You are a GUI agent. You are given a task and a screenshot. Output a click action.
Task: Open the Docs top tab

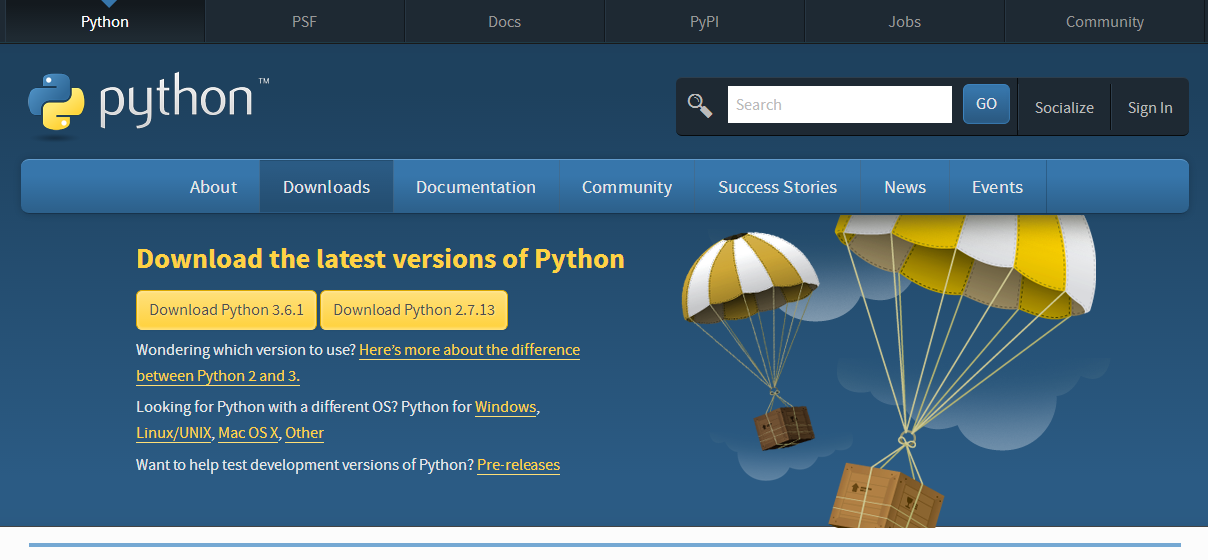click(504, 22)
